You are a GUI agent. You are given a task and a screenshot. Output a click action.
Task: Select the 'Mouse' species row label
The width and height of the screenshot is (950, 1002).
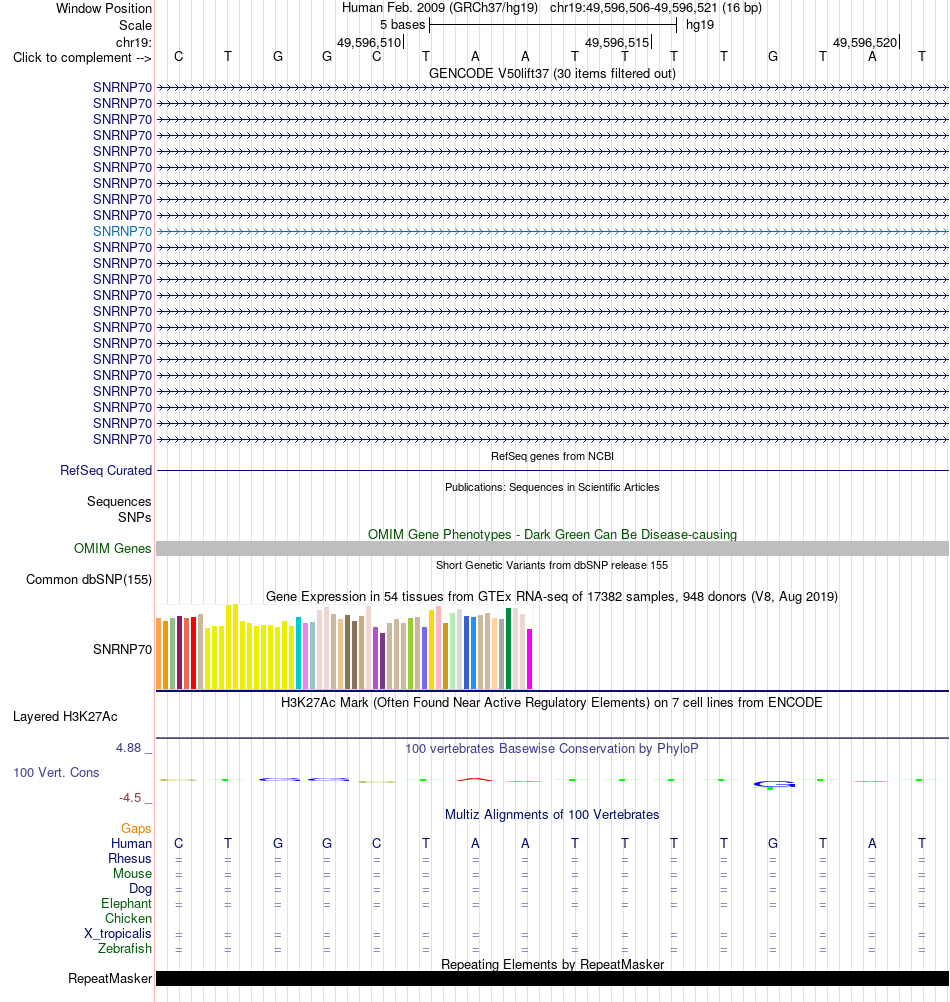pos(132,874)
